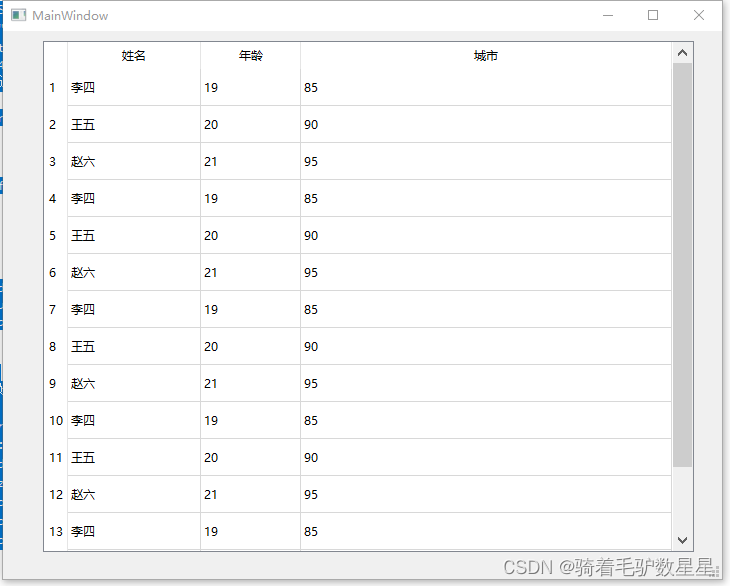730x586 pixels.
Task: Click 李四 cell in row 10
Action: [134, 420]
